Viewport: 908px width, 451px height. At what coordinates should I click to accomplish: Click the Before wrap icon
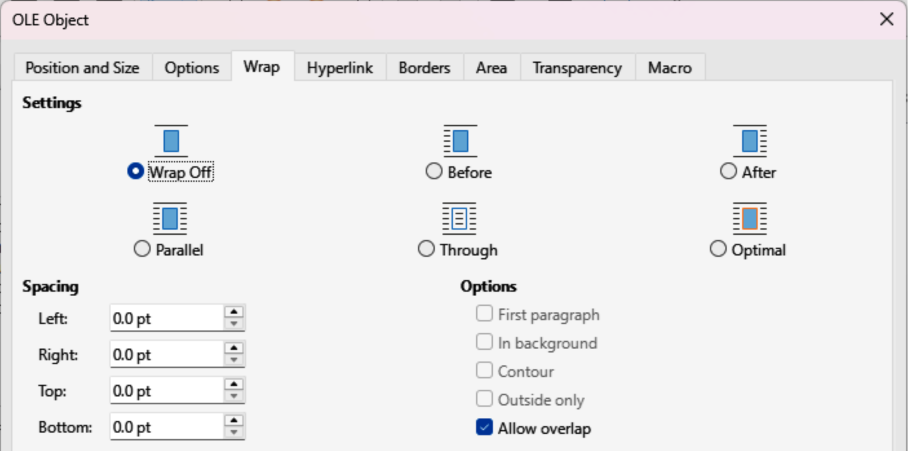tap(460, 140)
